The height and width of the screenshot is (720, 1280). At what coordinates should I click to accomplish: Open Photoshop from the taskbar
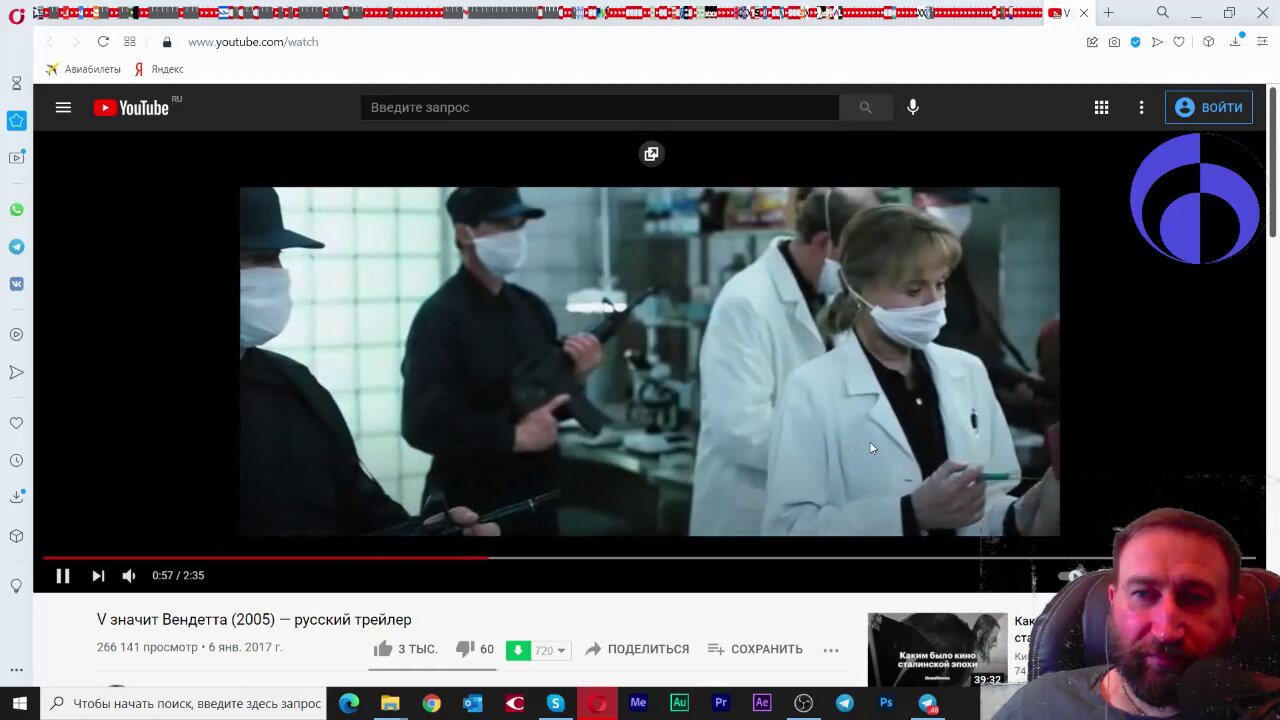click(x=886, y=703)
